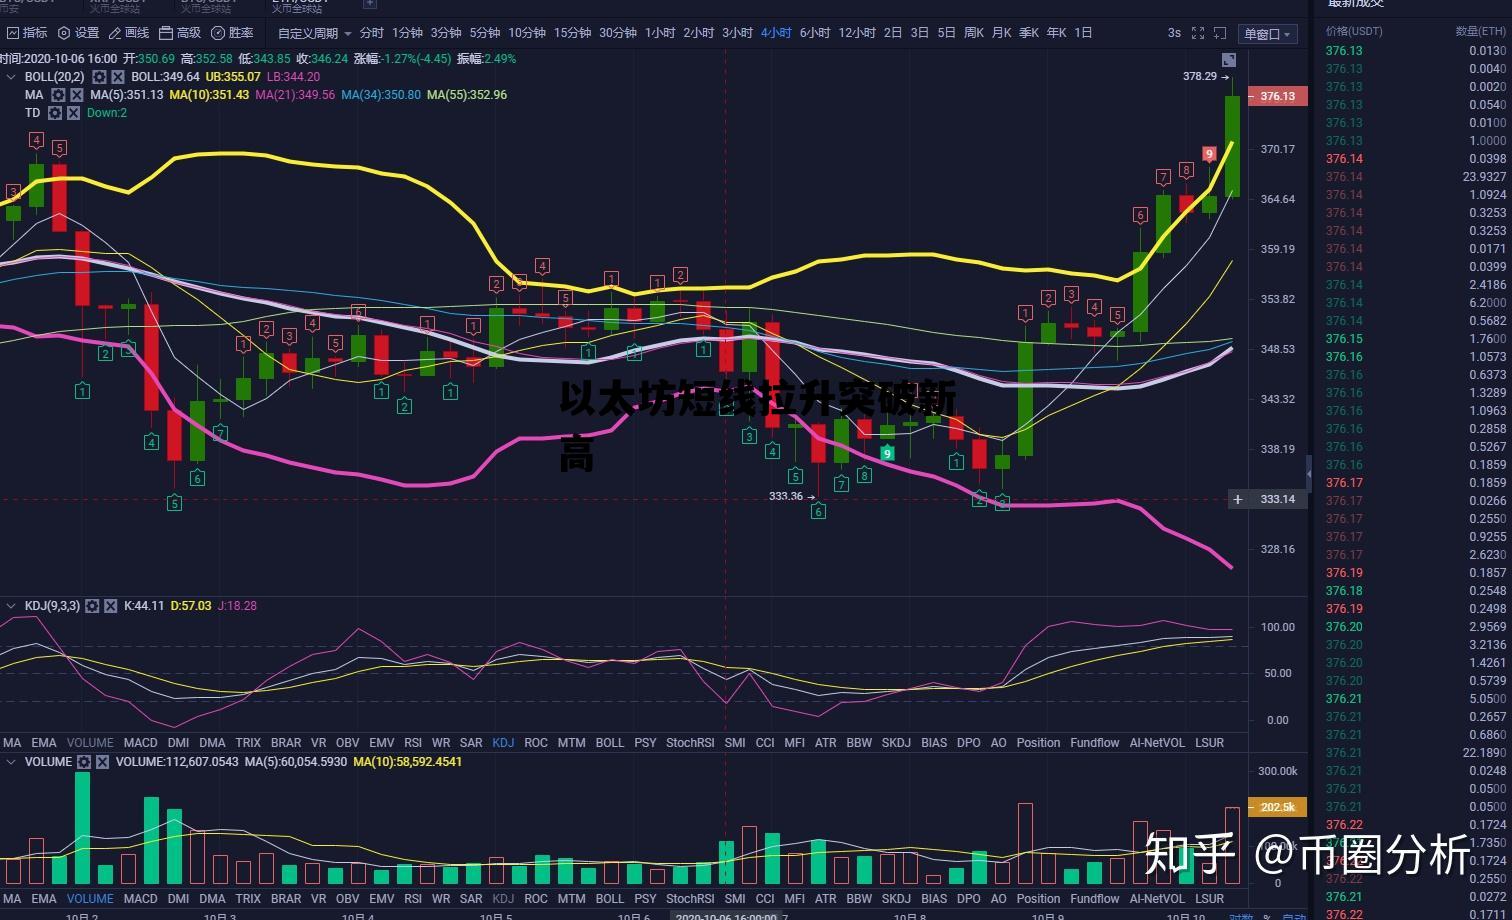The width and height of the screenshot is (1512, 920).
Task: Collapse the KDJ panel chevron
Action: pos(12,606)
